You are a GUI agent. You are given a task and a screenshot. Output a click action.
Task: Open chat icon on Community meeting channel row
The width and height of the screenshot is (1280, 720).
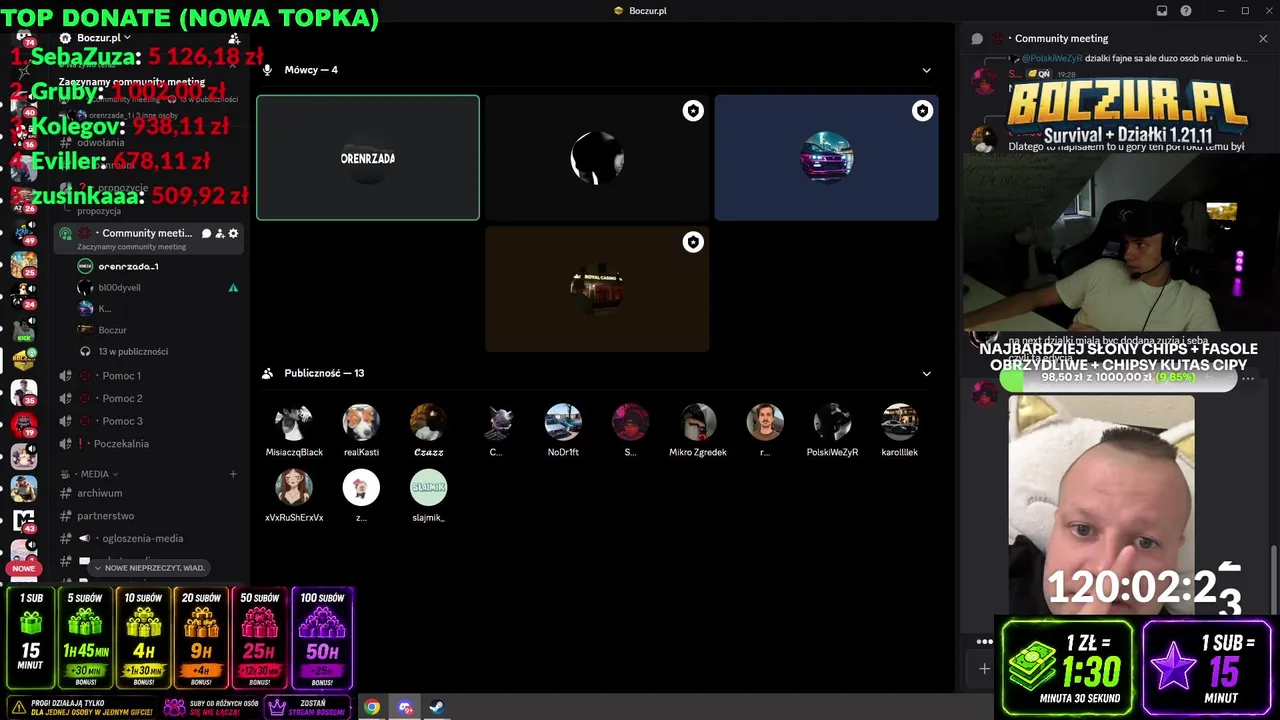tap(206, 234)
